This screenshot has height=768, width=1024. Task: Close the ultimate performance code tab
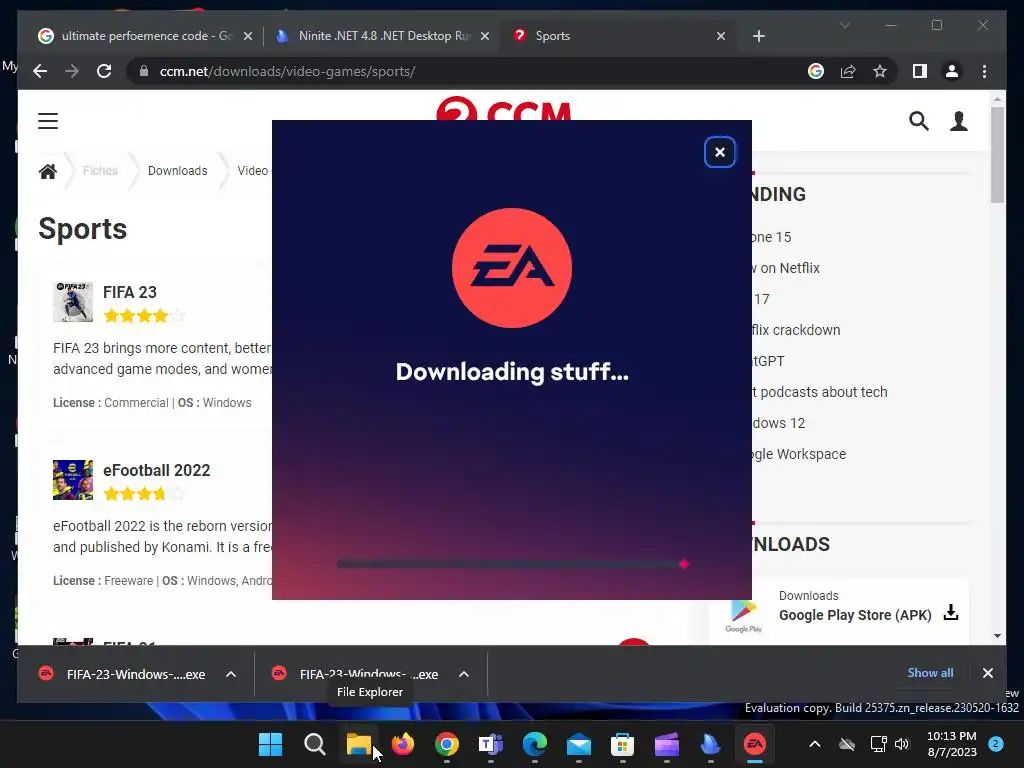(248, 36)
